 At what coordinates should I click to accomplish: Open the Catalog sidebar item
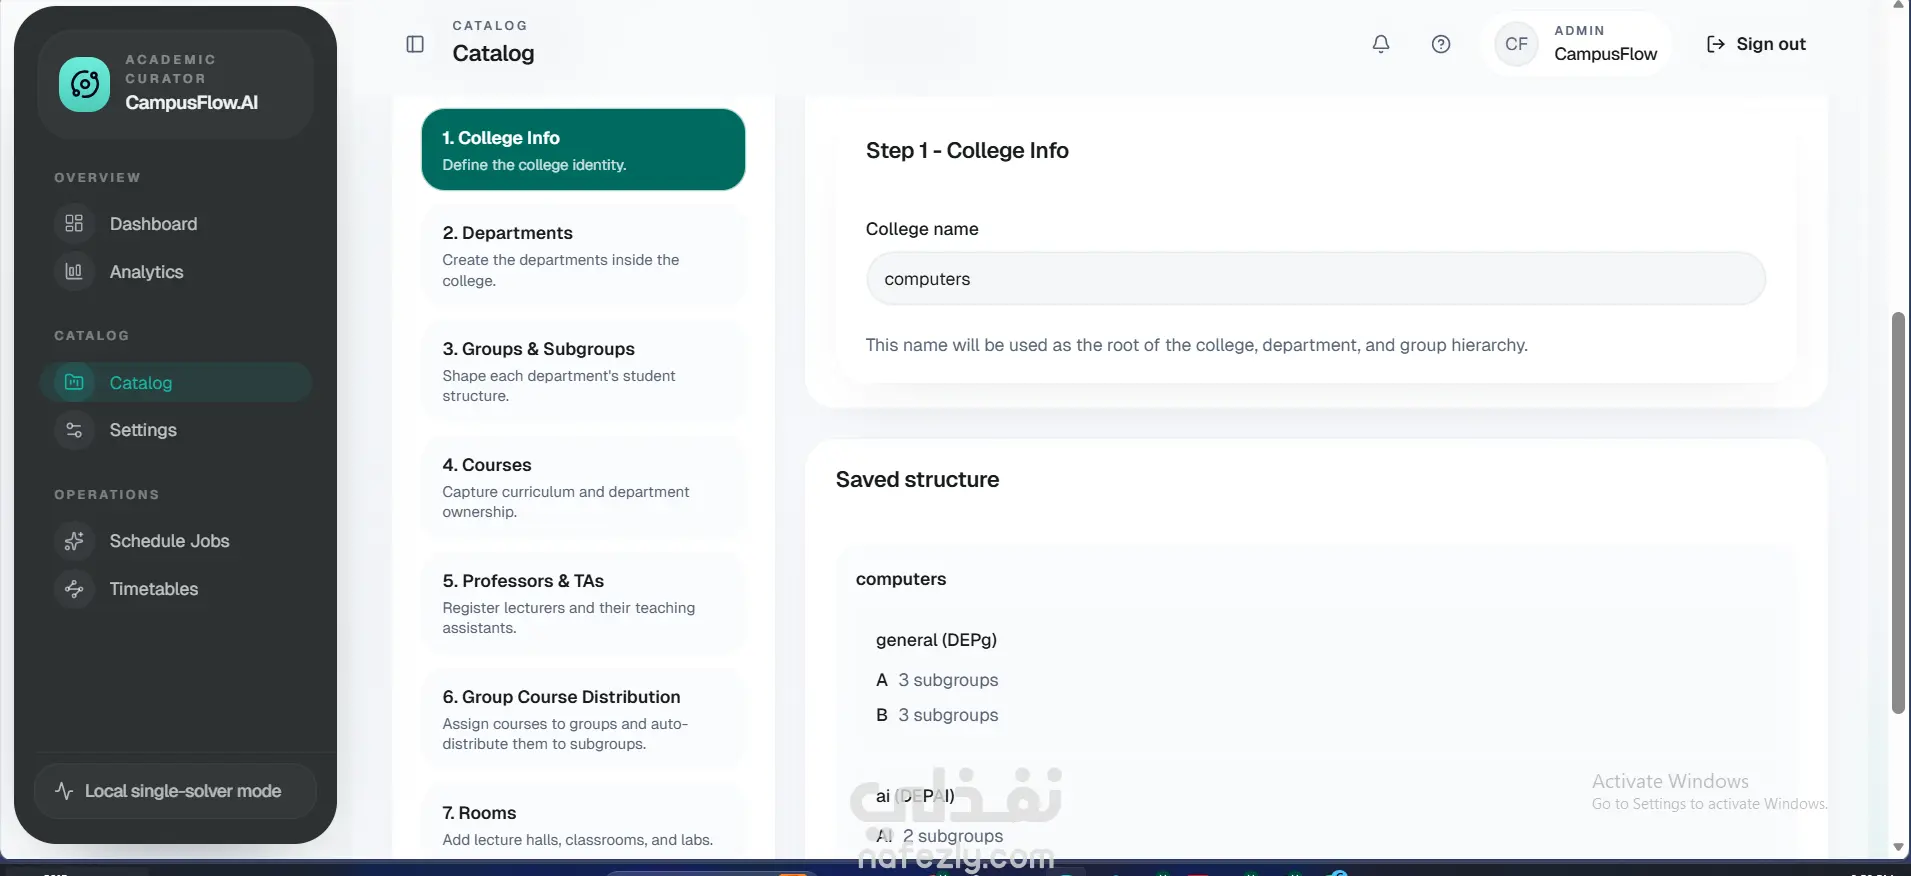coord(176,382)
